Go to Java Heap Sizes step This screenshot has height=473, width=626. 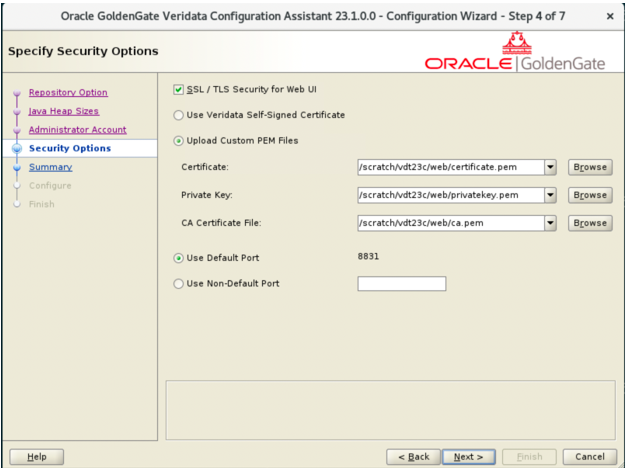pyautogui.click(x=63, y=111)
